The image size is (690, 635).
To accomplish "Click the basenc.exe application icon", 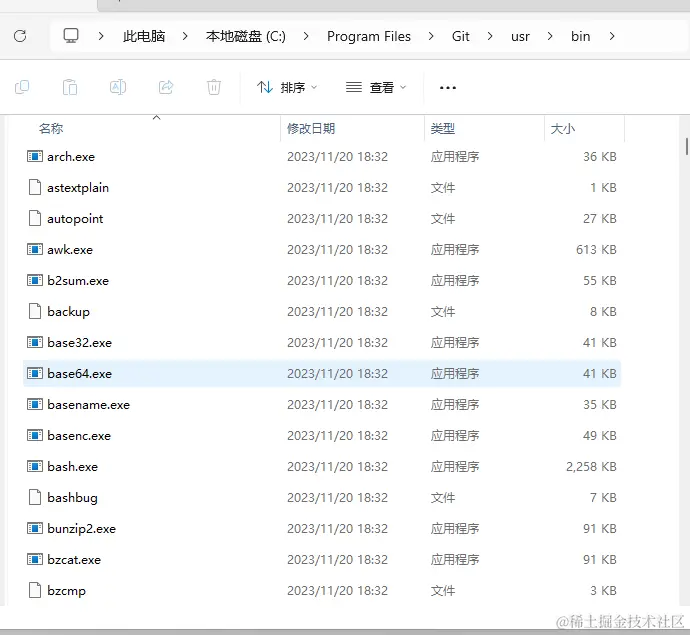I will coord(35,435).
